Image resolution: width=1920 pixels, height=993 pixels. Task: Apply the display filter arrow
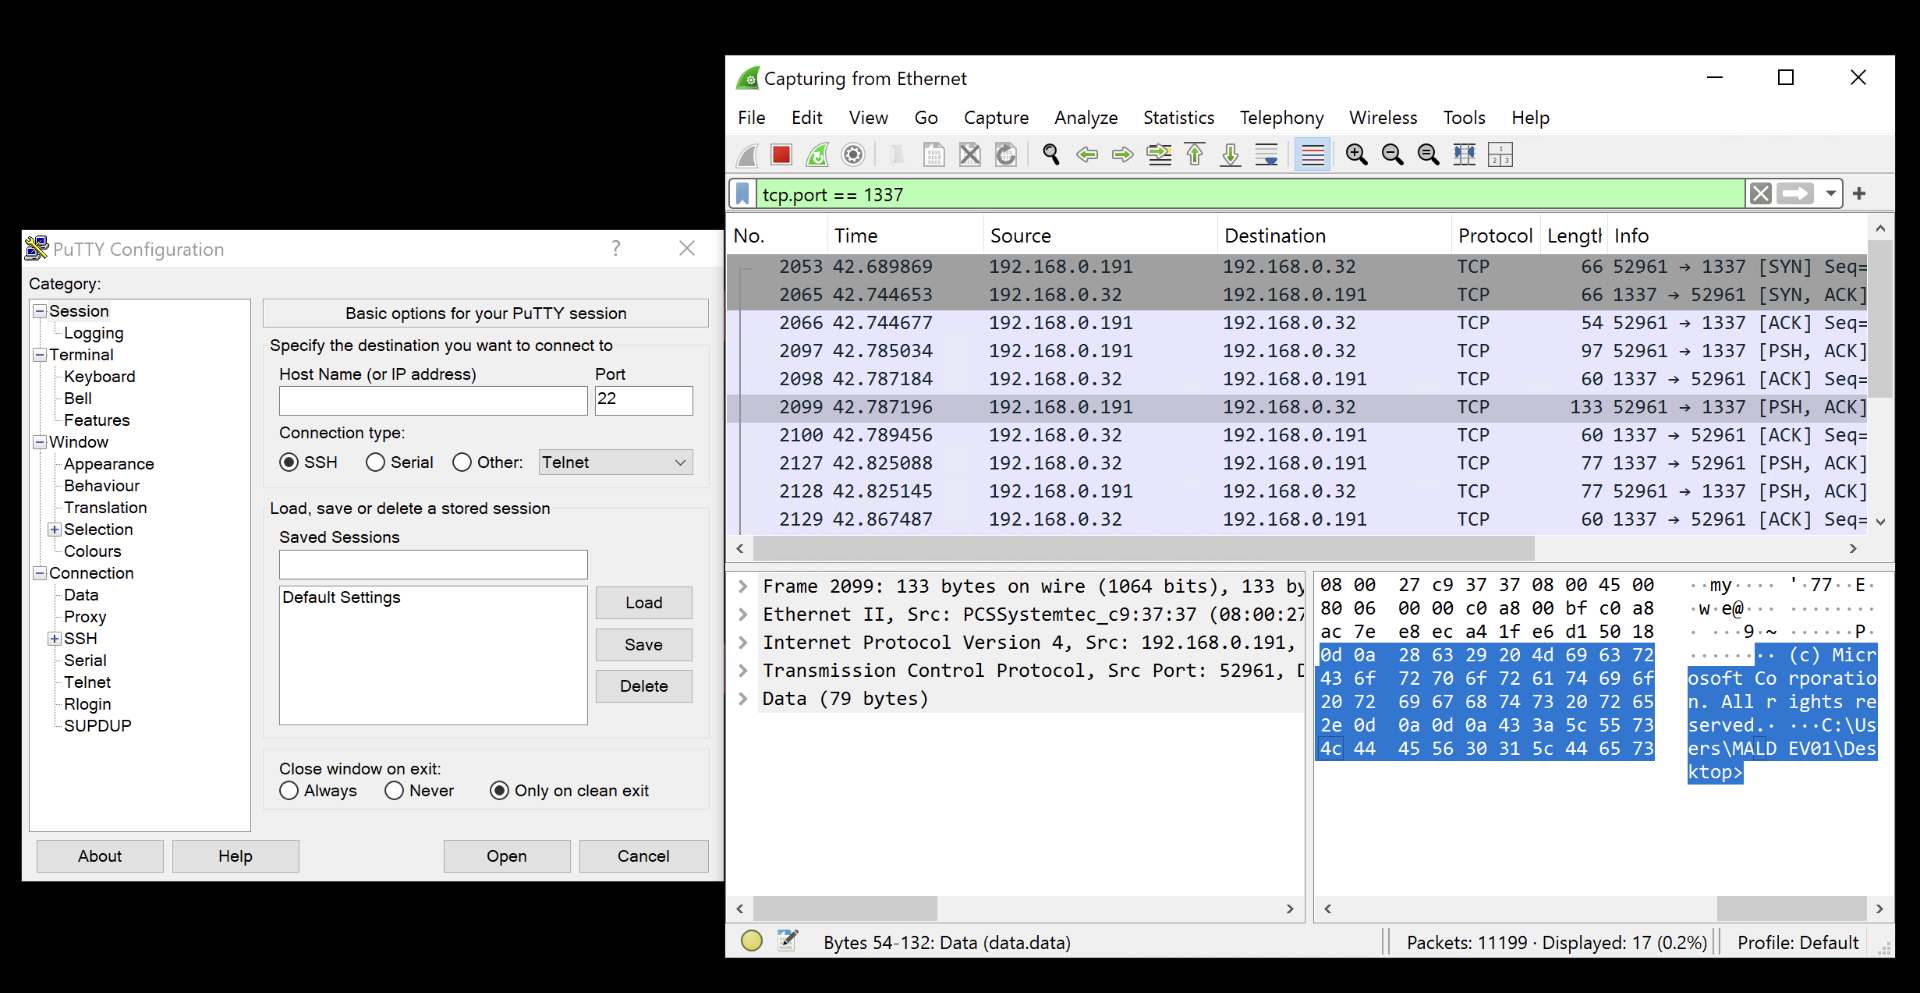tap(1796, 194)
